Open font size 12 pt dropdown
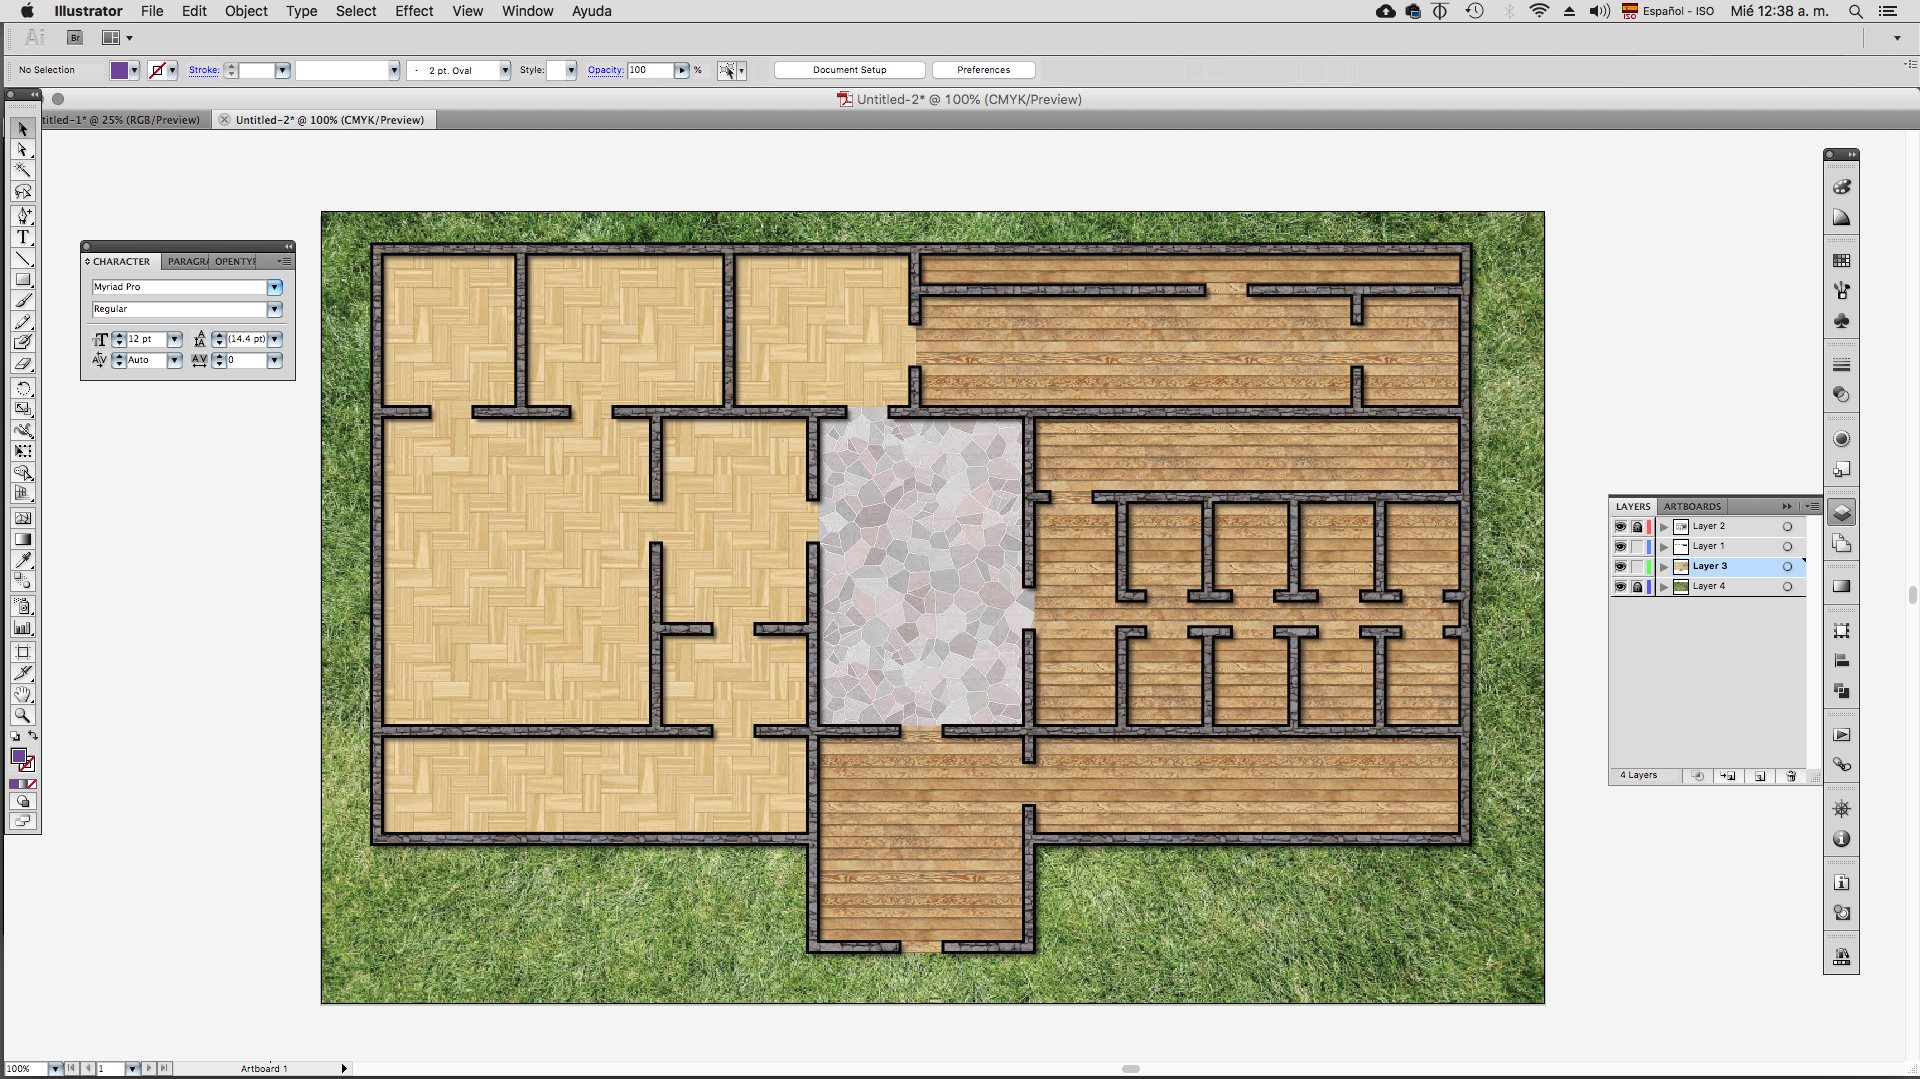Viewport: 1920px width, 1079px height. point(175,340)
